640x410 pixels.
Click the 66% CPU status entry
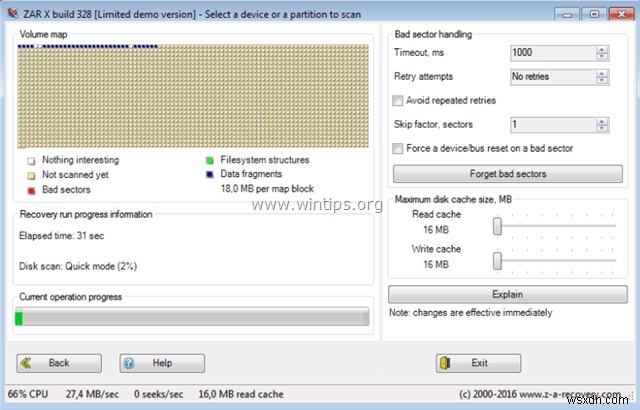coord(28,394)
